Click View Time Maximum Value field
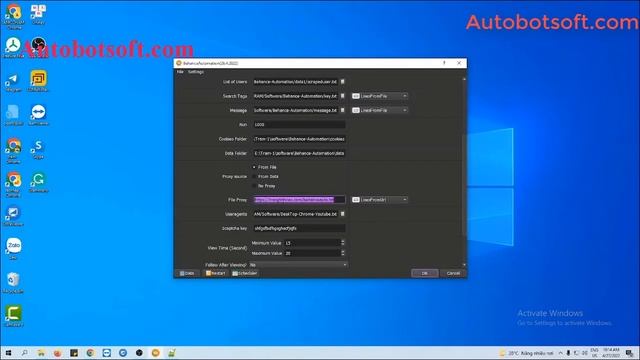This screenshot has width=640, height=360. pyautogui.click(x=312, y=253)
